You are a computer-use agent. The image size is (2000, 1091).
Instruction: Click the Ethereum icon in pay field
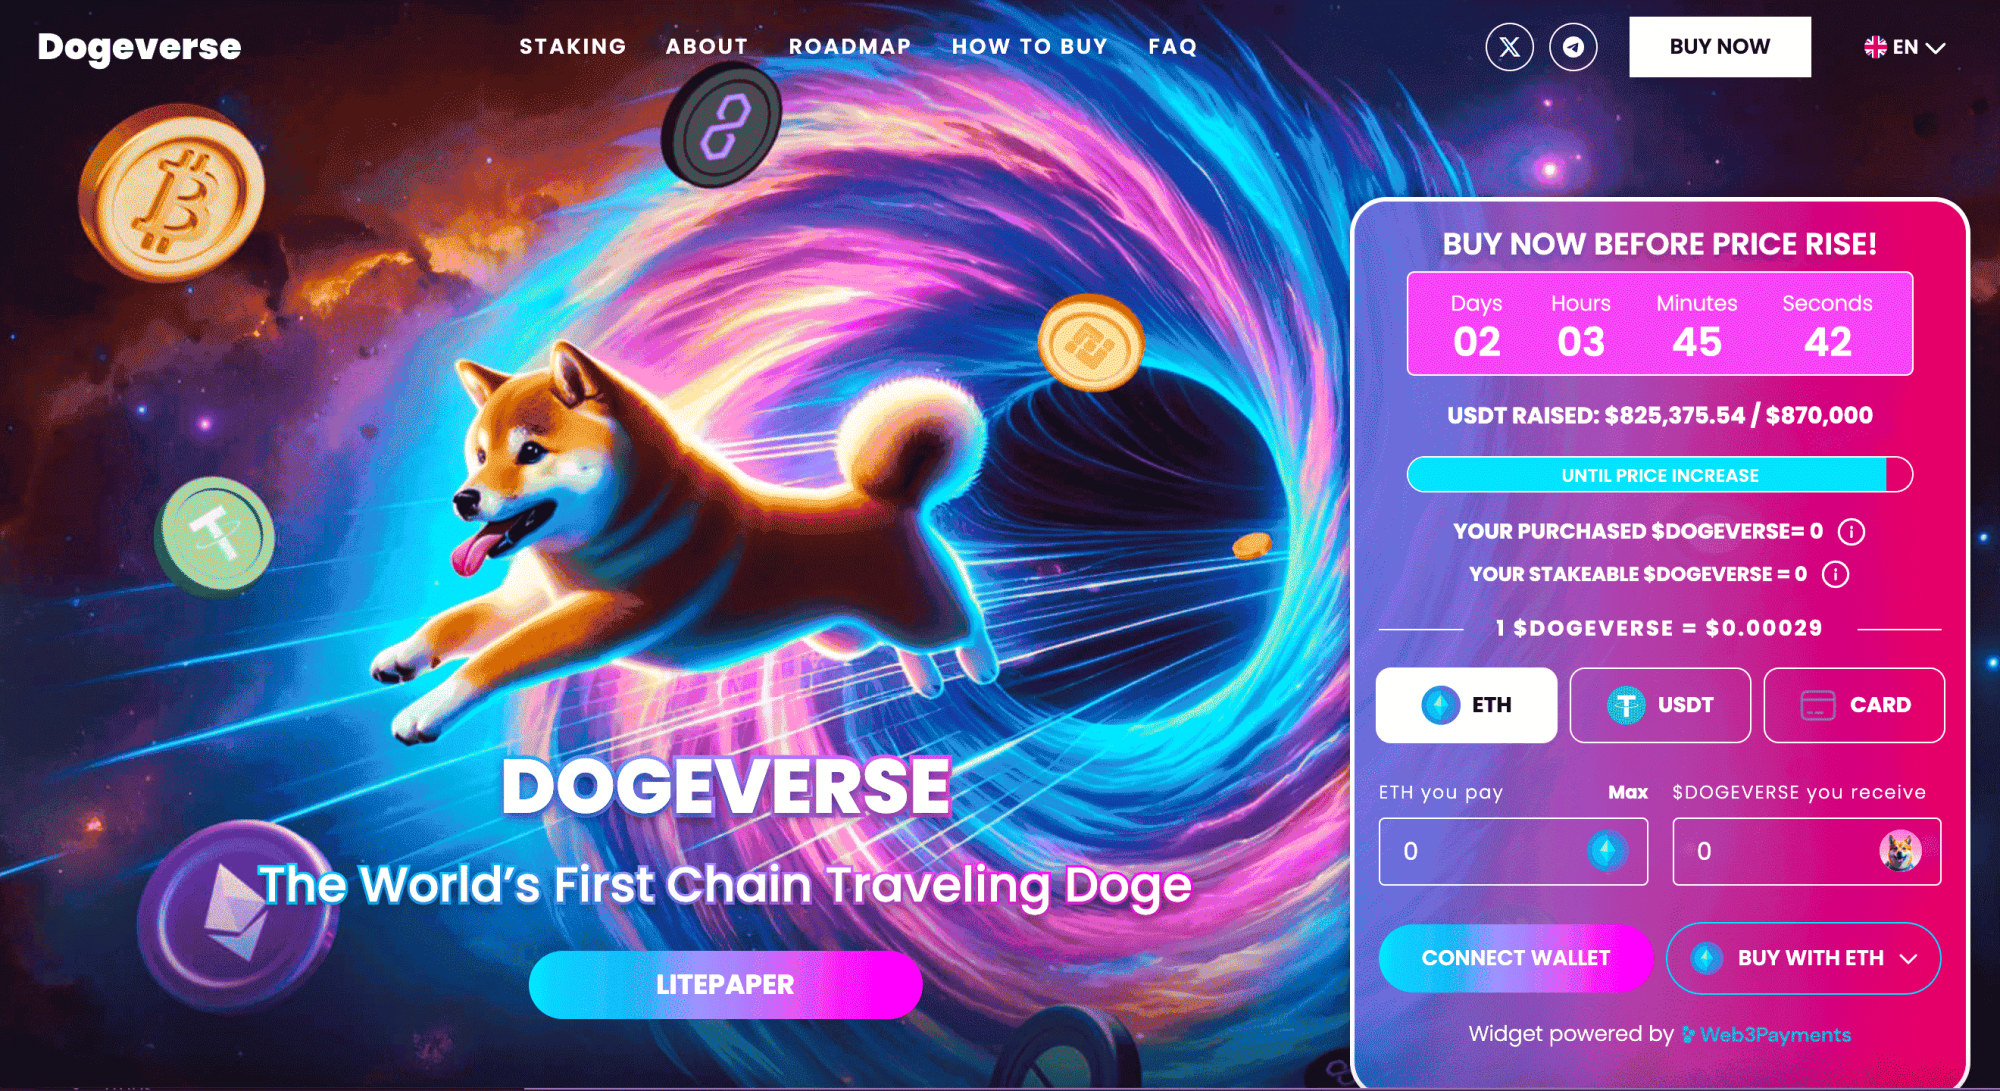(x=1607, y=851)
